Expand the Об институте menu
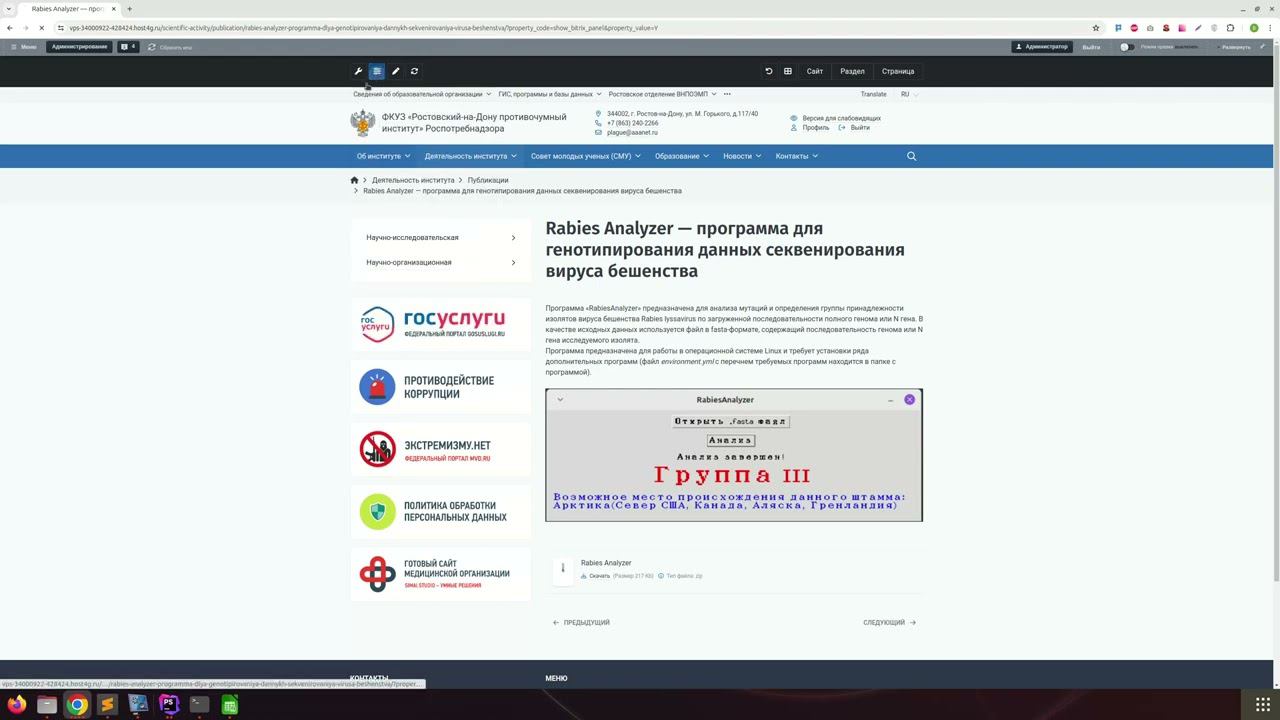This screenshot has width=1280, height=720. [384, 156]
